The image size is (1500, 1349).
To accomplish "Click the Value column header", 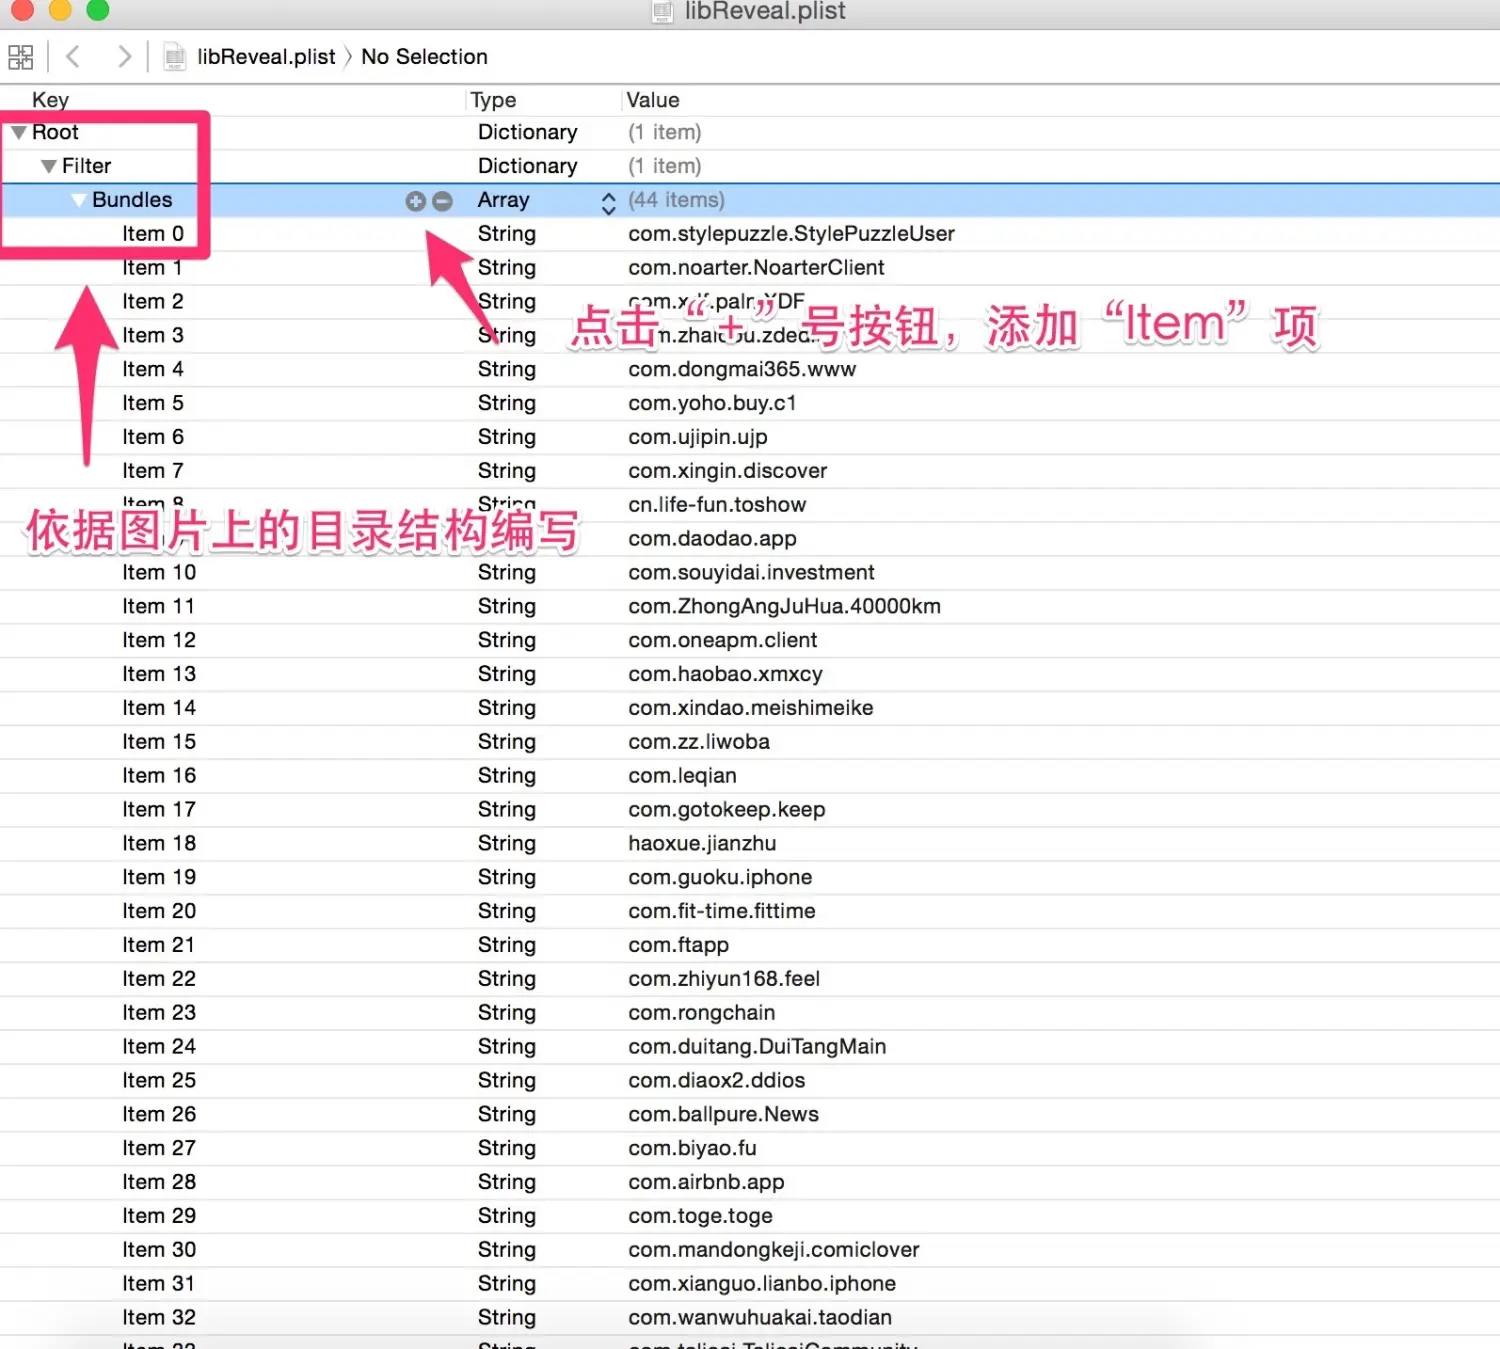I will pyautogui.click(x=653, y=100).
